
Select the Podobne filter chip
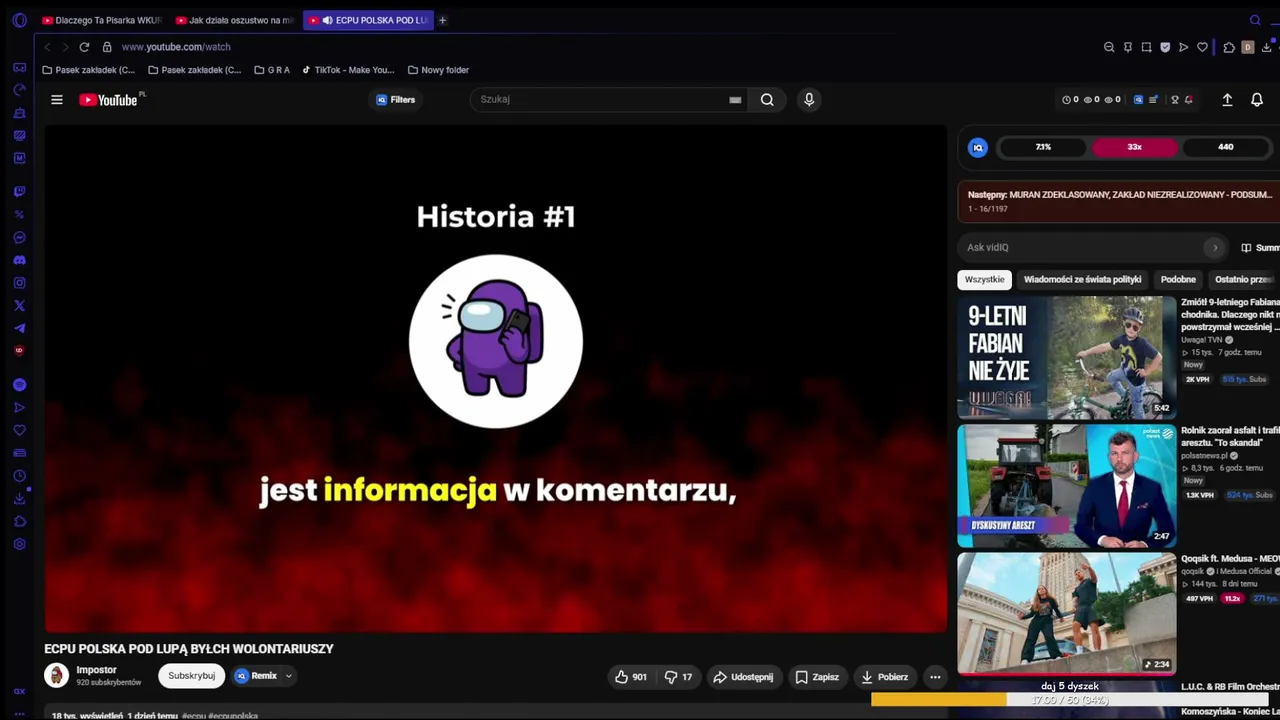coord(1178,280)
